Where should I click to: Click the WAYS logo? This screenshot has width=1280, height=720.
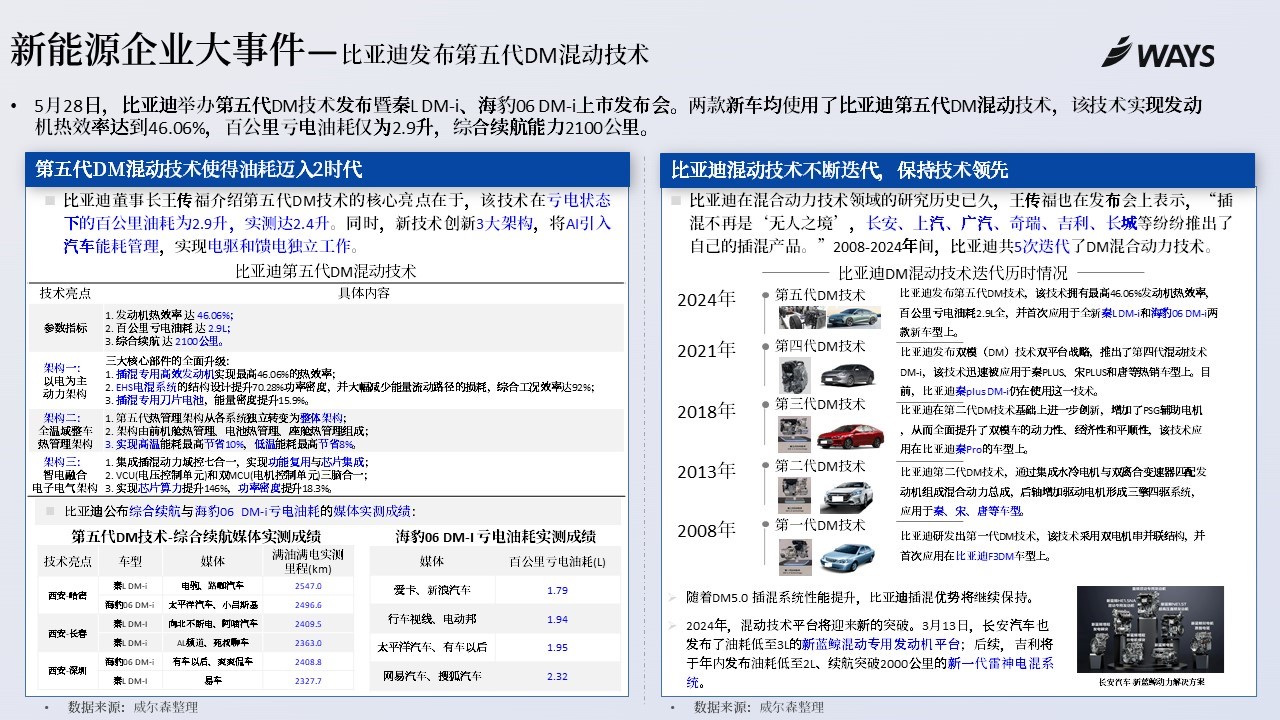(1158, 52)
